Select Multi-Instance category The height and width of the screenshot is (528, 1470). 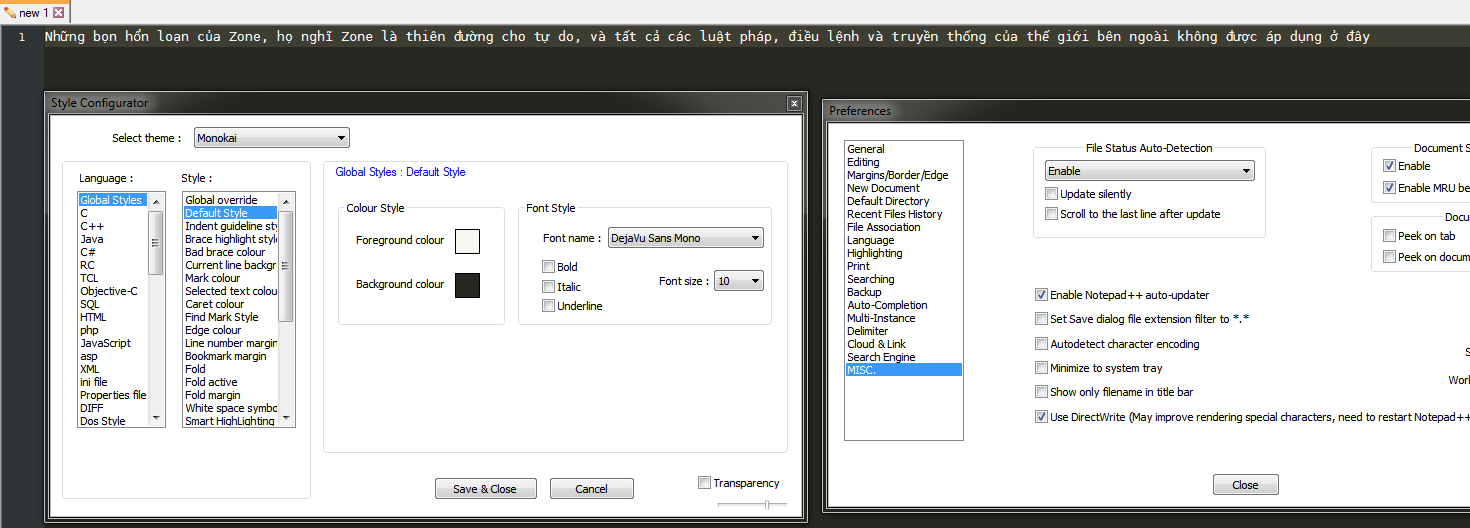[x=883, y=318]
